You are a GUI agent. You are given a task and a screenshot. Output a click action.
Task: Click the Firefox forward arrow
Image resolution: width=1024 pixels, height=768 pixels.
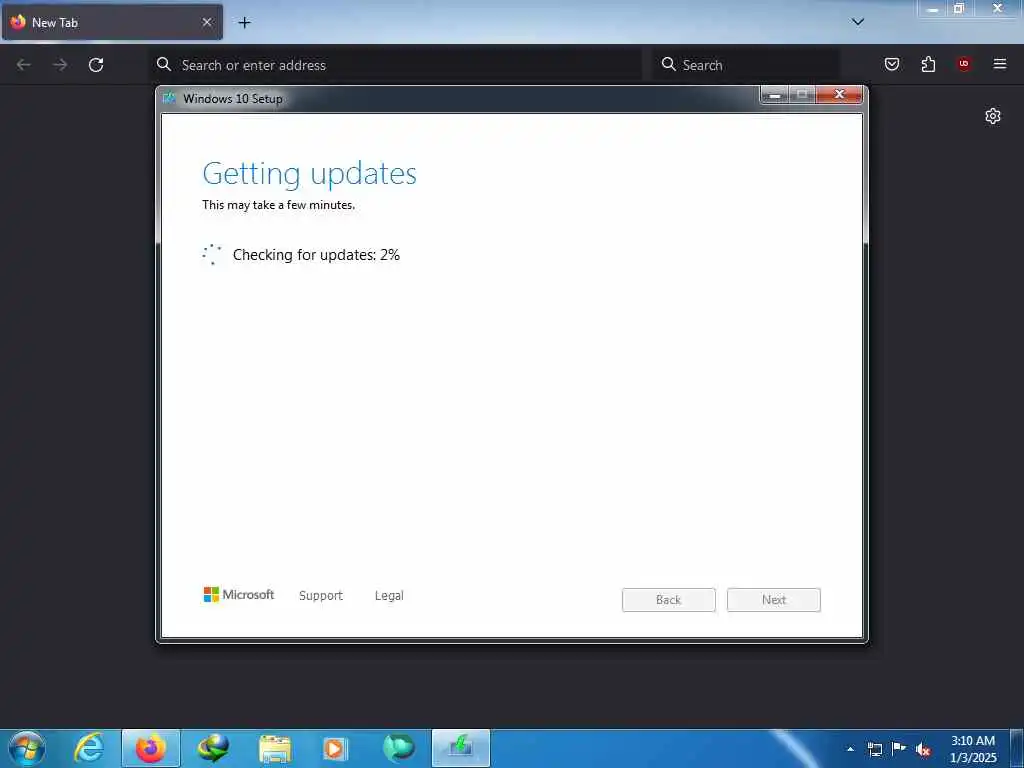pos(60,65)
